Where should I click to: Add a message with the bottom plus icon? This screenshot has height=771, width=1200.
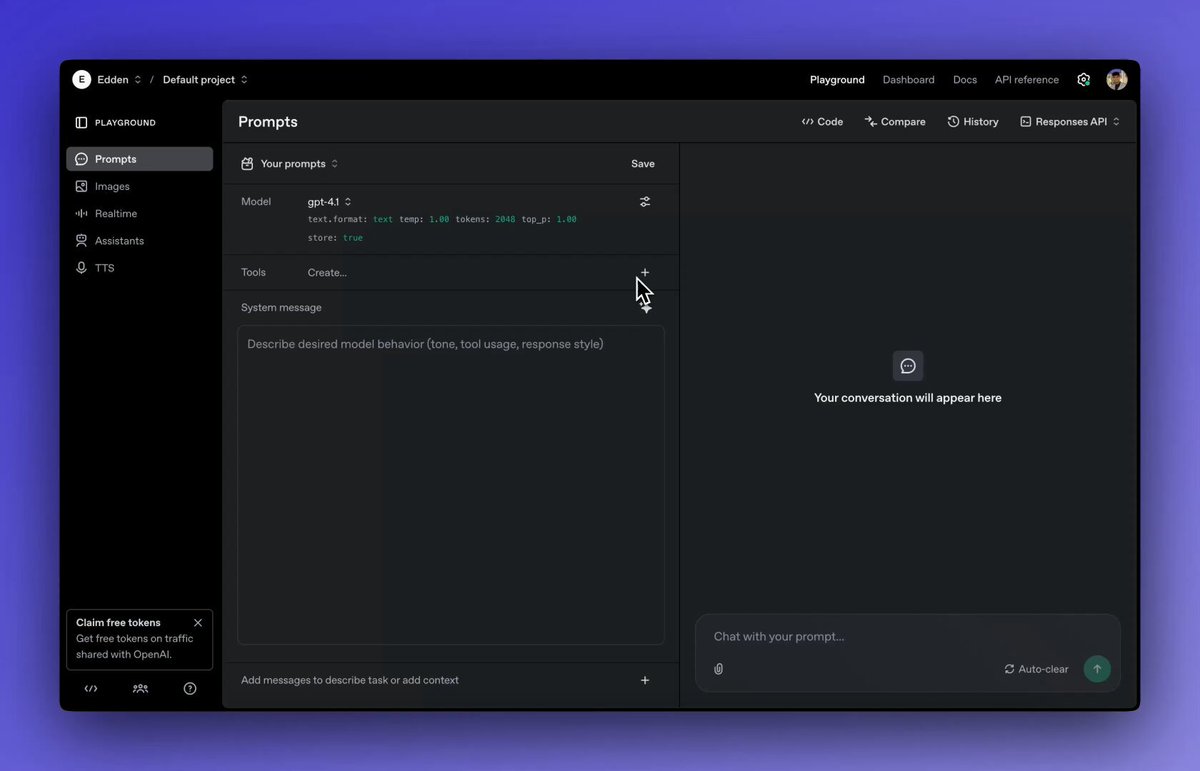[645, 680]
